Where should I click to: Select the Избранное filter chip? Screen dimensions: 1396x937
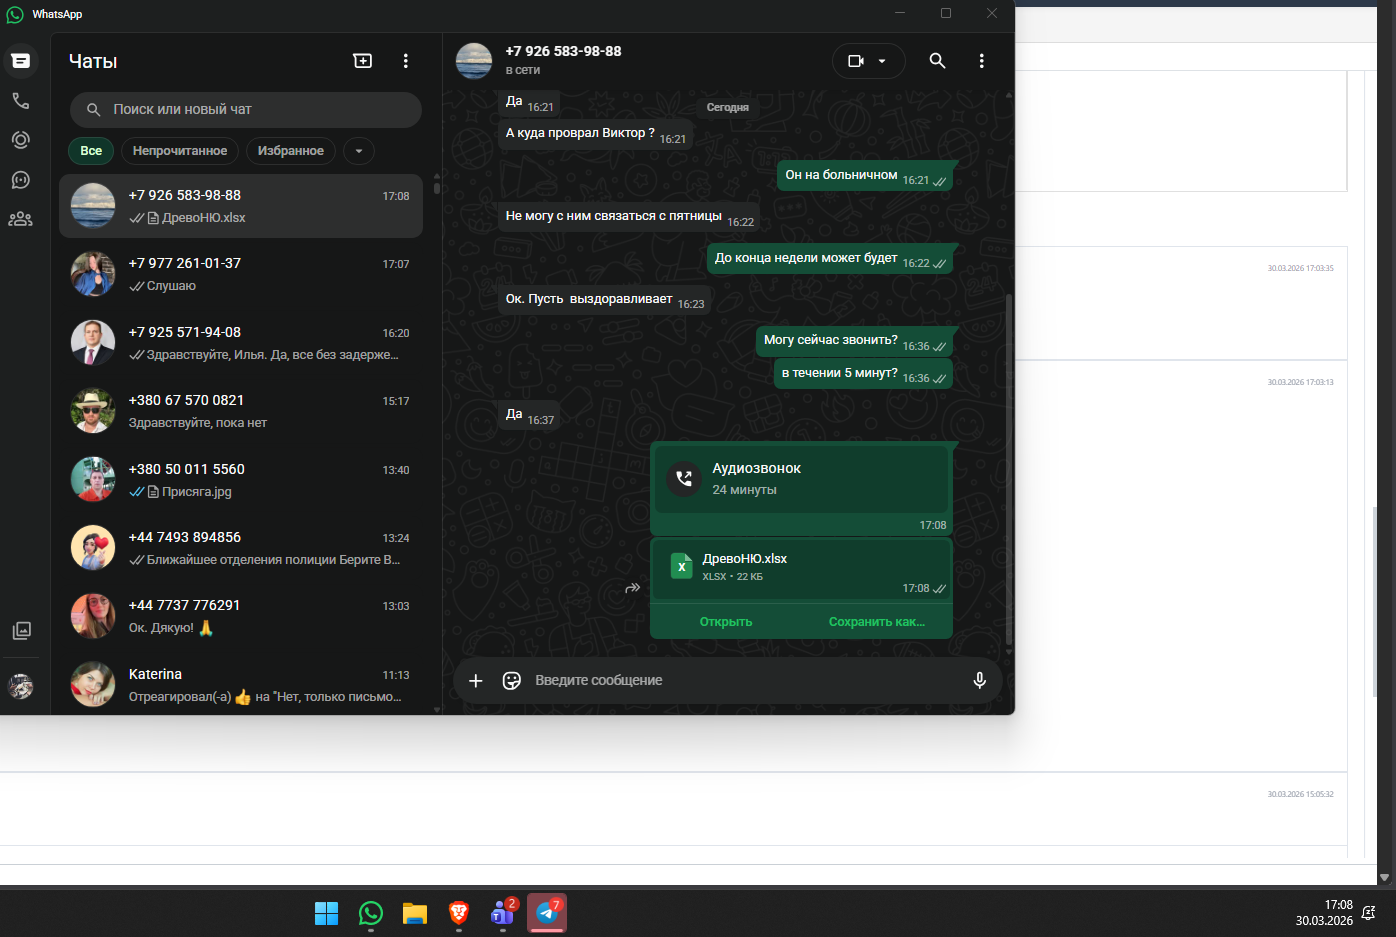[x=291, y=151]
